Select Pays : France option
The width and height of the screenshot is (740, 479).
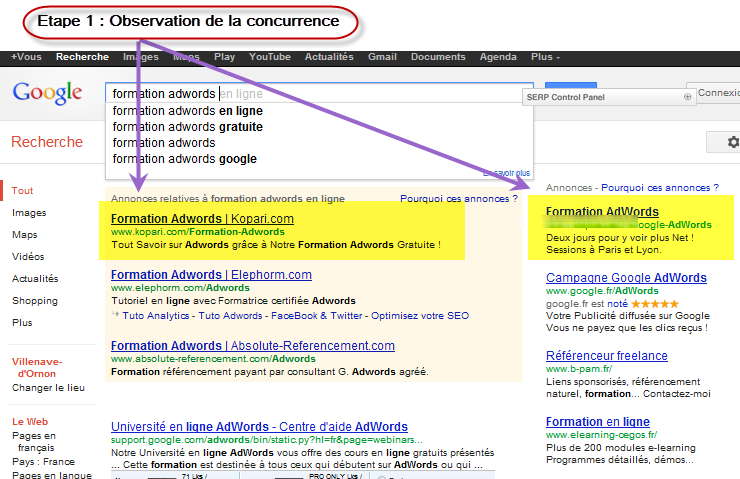point(43,462)
